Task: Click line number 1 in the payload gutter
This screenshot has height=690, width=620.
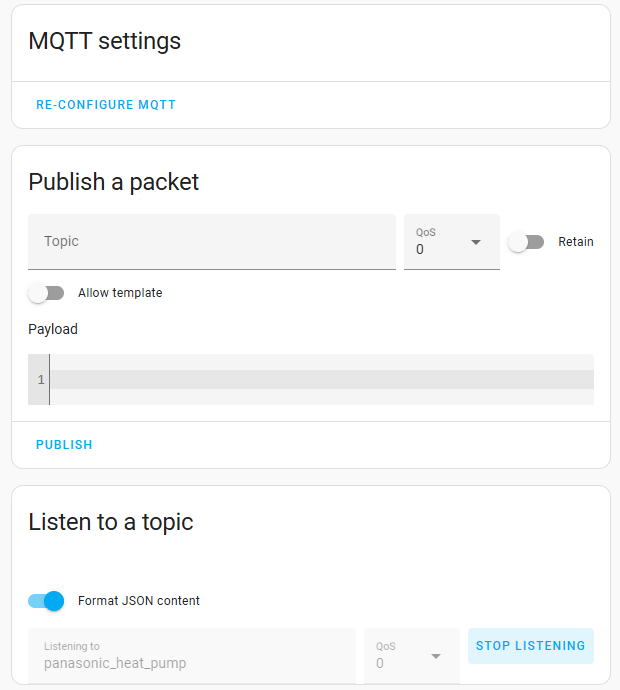Action: (40, 380)
